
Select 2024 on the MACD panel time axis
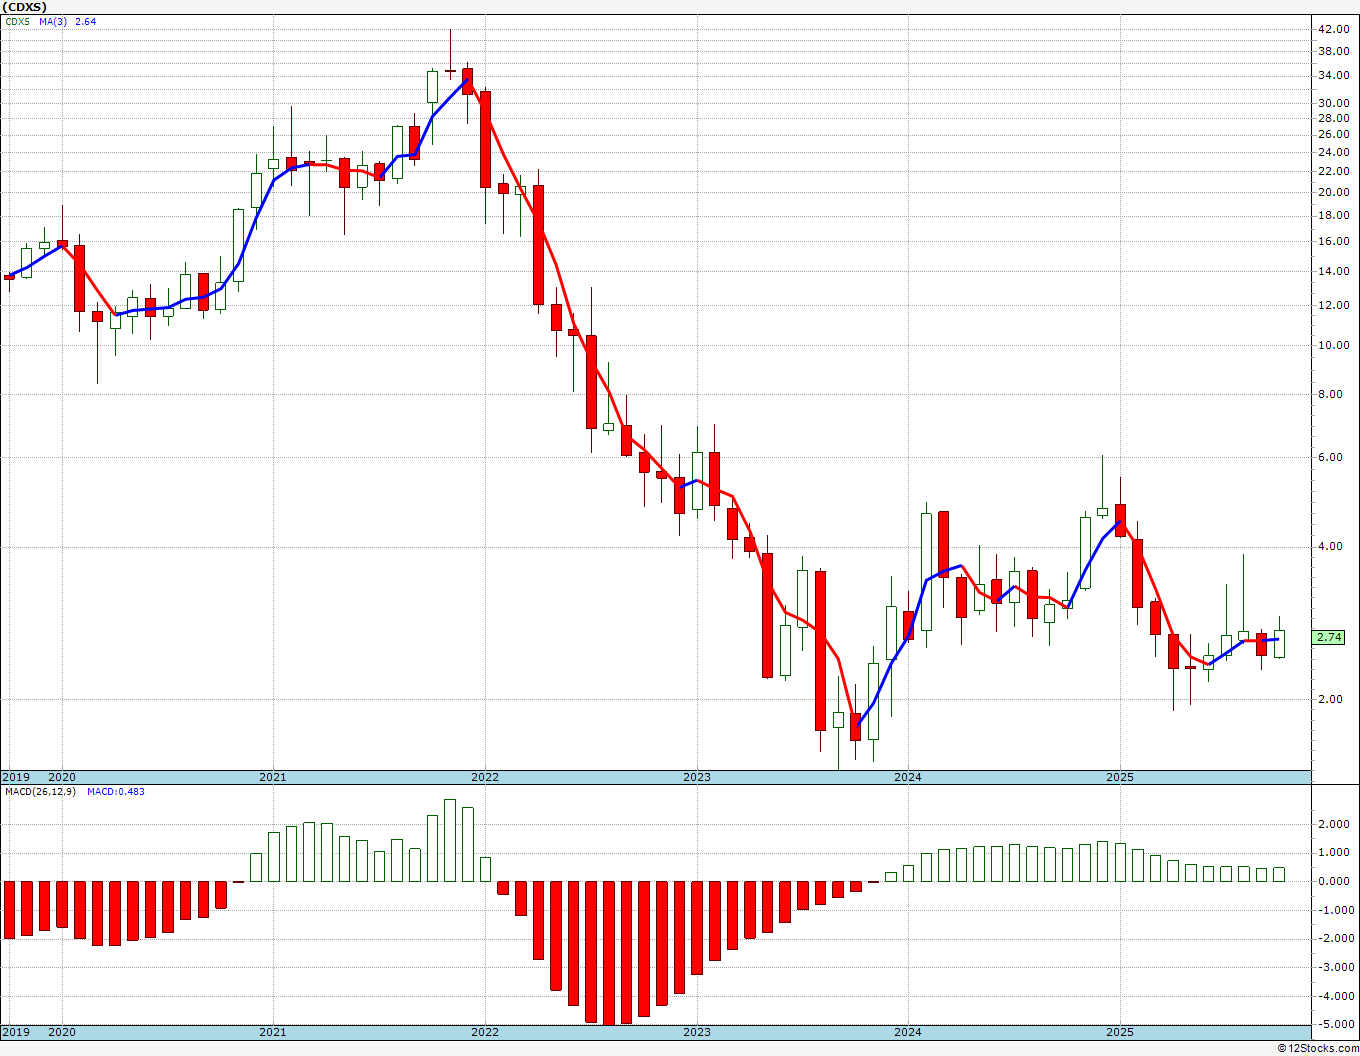click(908, 1033)
